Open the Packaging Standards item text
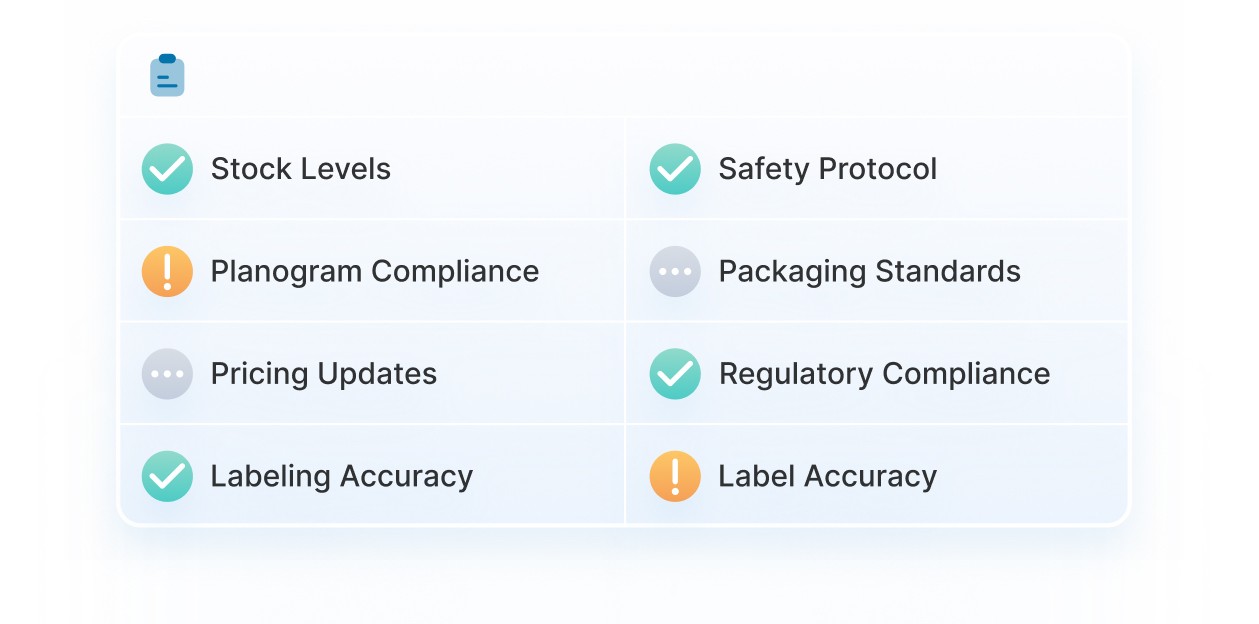1259x624 pixels. coord(870,271)
